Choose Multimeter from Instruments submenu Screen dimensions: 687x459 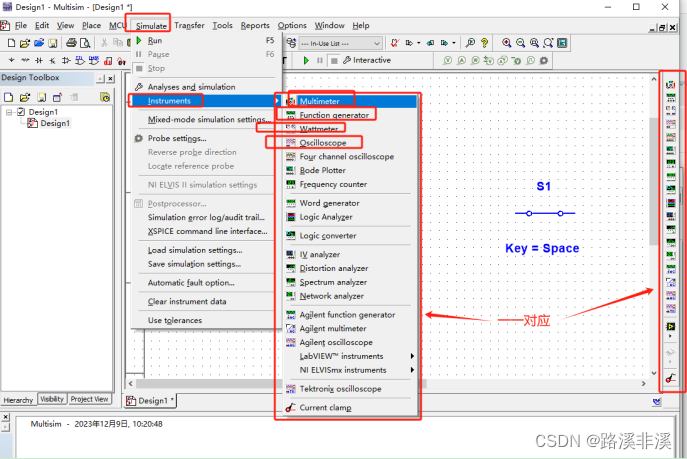click(x=350, y=101)
